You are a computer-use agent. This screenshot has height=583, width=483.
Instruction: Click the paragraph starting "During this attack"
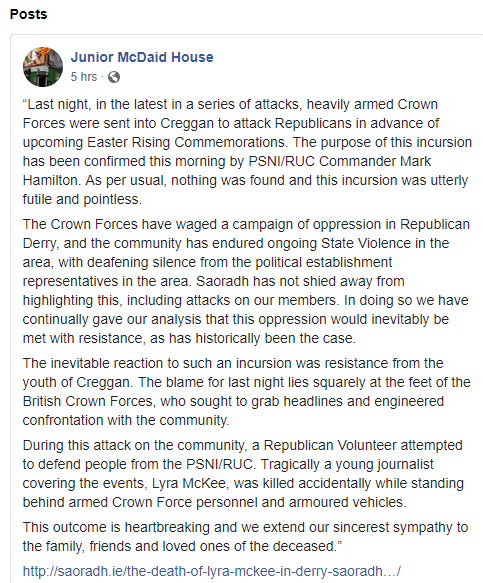click(x=243, y=474)
